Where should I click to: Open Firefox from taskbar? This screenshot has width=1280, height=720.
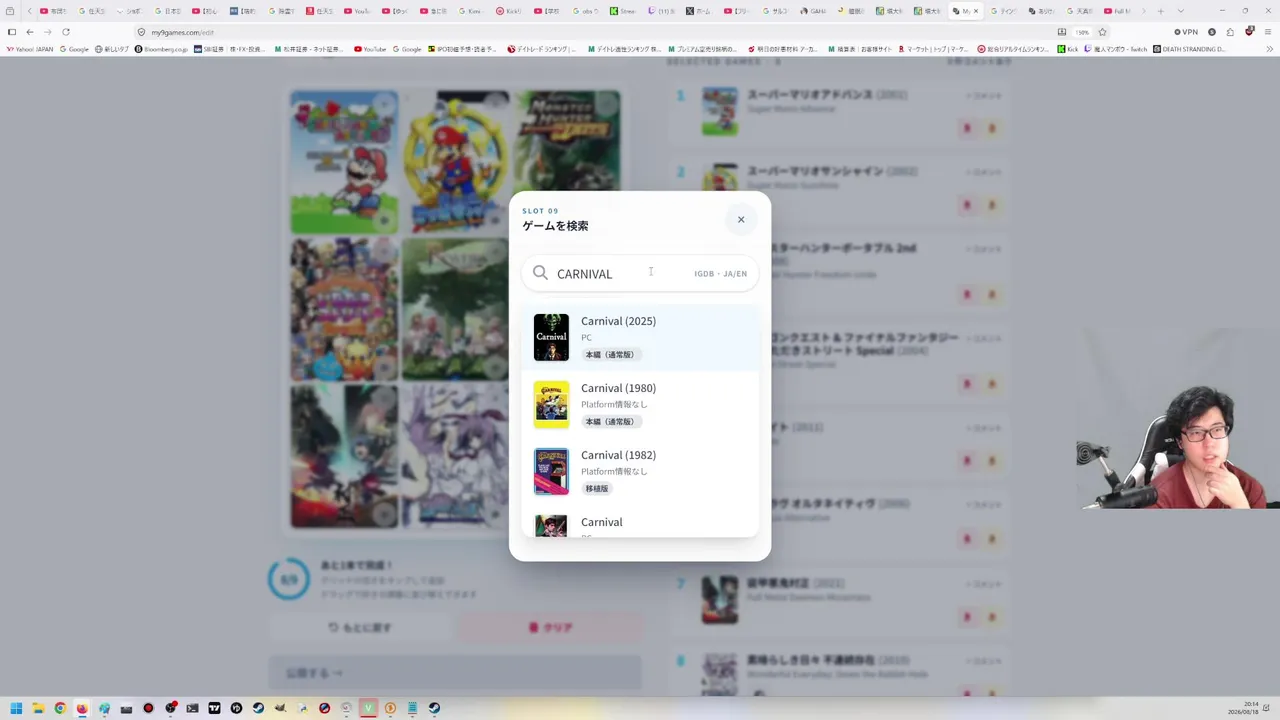click(82, 708)
